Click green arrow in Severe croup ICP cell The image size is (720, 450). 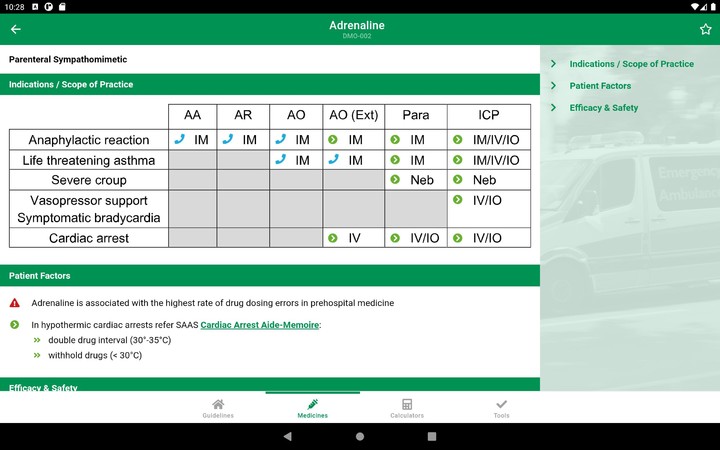[457, 180]
